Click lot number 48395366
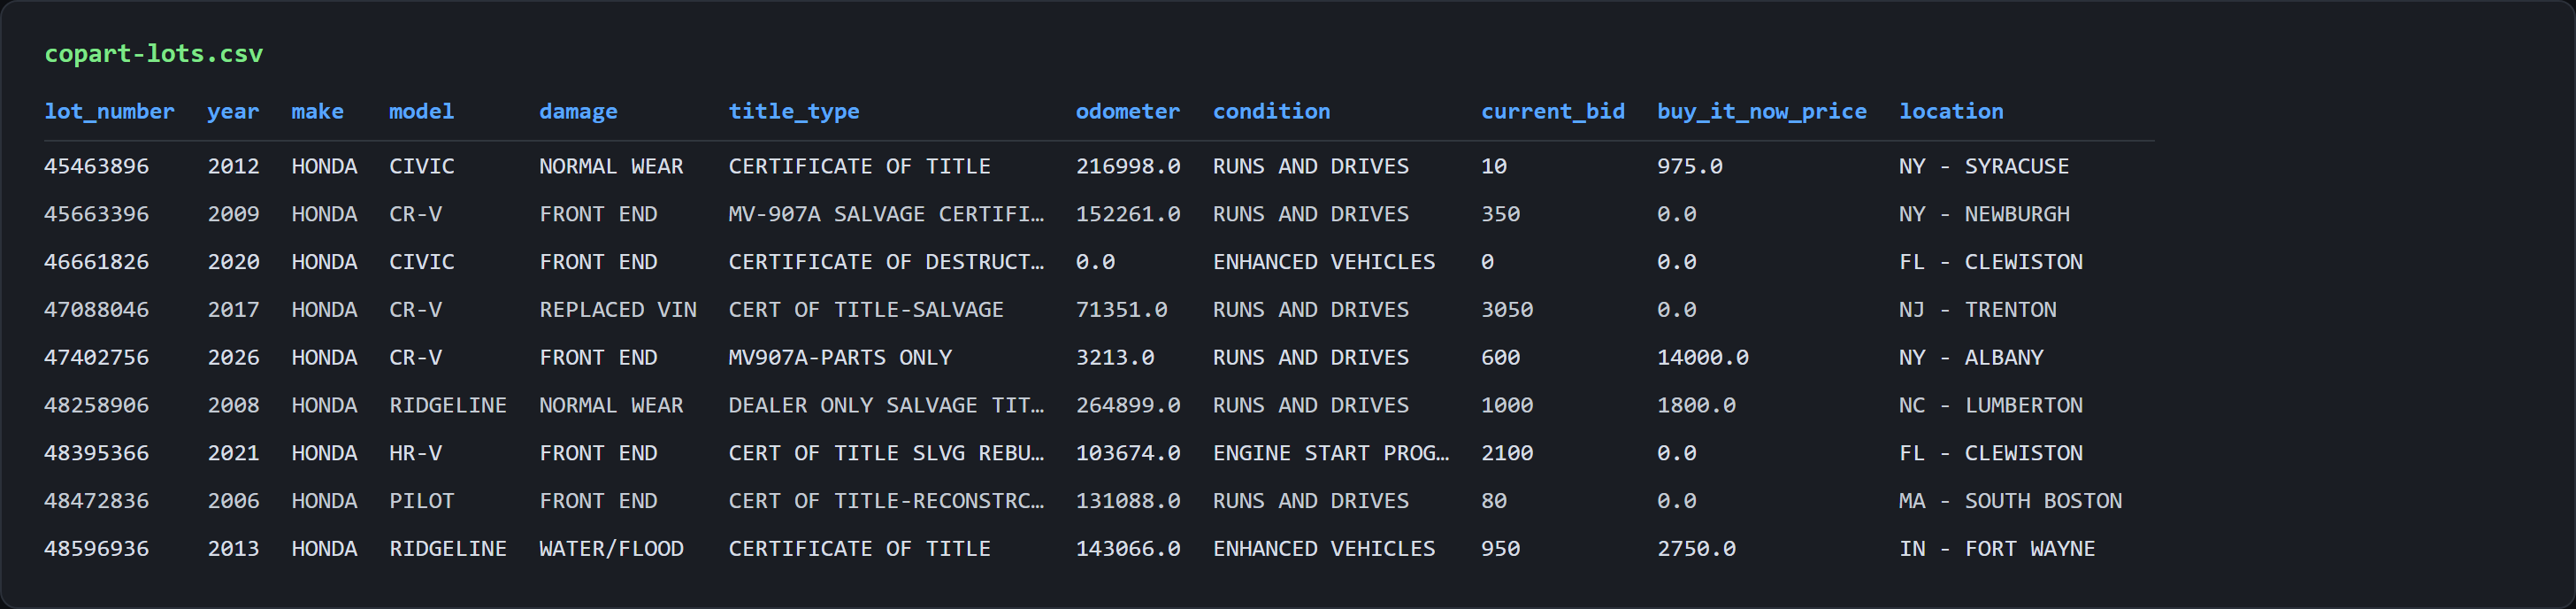 click(x=96, y=453)
